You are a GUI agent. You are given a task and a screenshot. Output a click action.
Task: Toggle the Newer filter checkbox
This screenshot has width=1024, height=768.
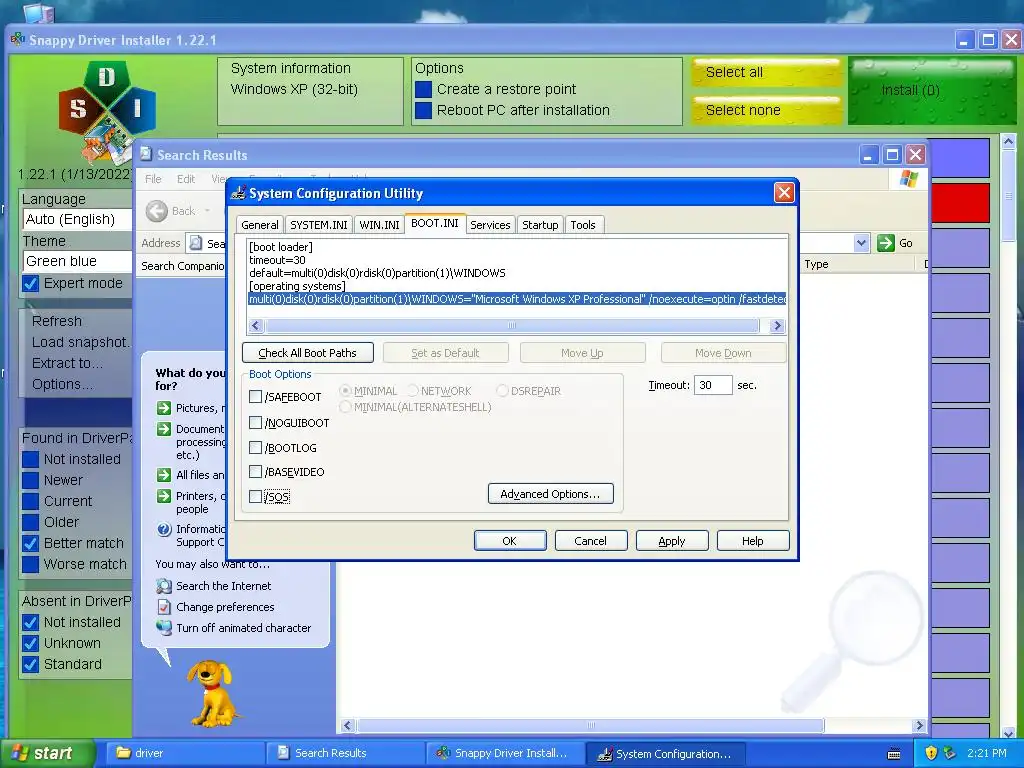[x=30, y=480]
